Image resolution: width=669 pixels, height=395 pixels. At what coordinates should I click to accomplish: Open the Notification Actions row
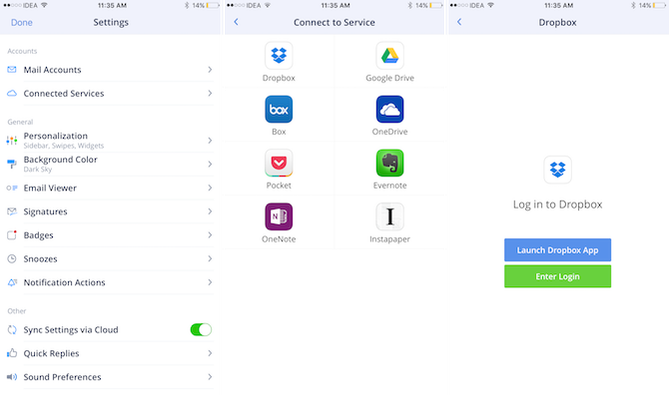point(110,282)
